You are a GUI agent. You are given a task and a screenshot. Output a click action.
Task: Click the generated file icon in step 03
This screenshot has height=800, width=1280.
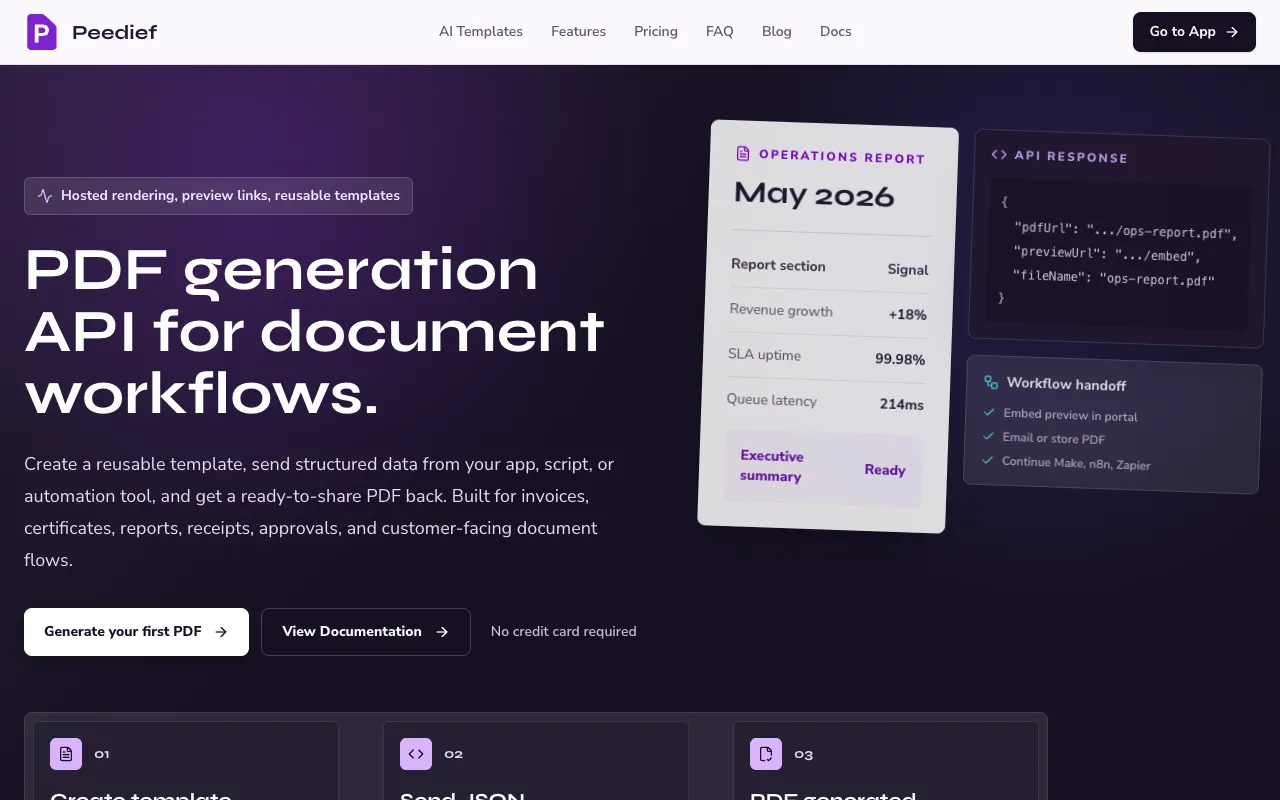click(766, 754)
